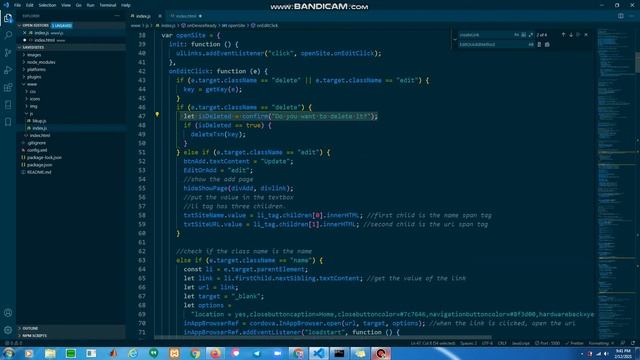This screenshot has width=640, height=360.
Task: Open Google Chrome taskbar icon
Action: (x=195, y=353)
